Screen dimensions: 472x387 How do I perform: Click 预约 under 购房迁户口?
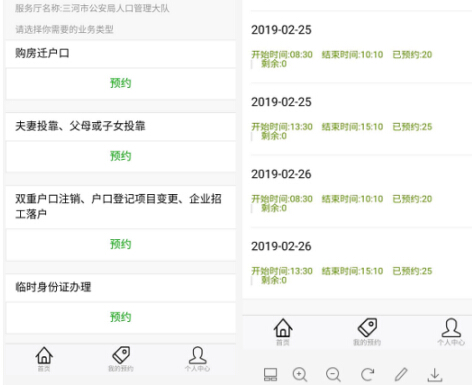pyautogui.click(x=121, y=83)
